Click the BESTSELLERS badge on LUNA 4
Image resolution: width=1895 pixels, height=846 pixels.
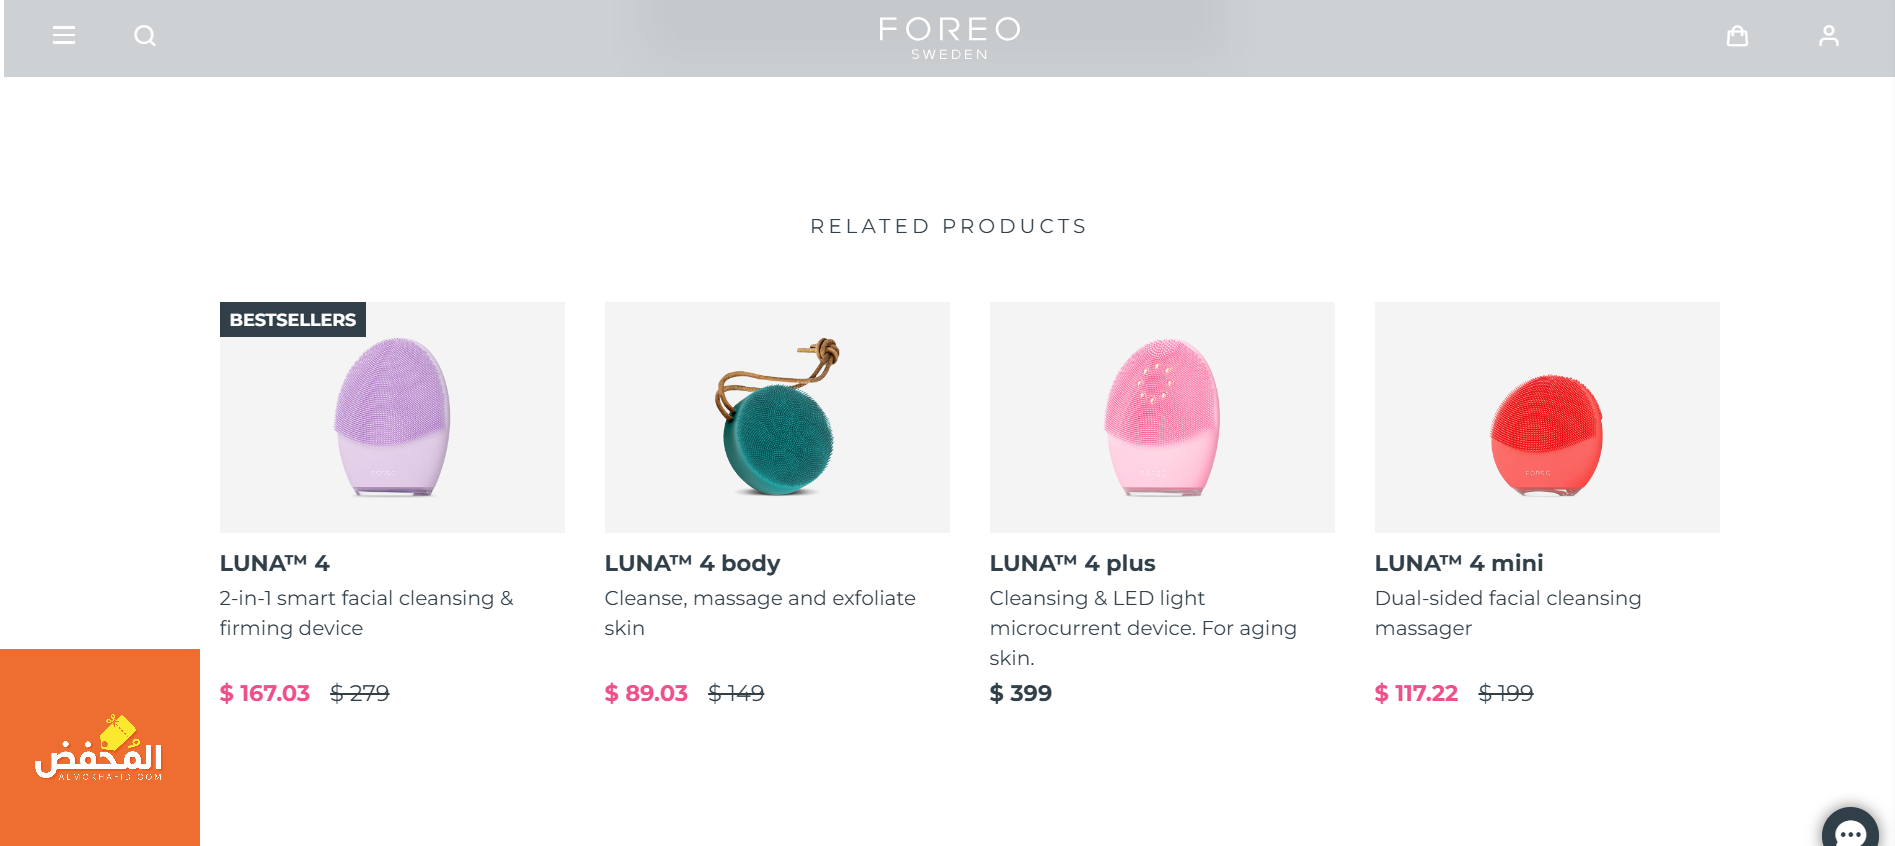(293, 320)
